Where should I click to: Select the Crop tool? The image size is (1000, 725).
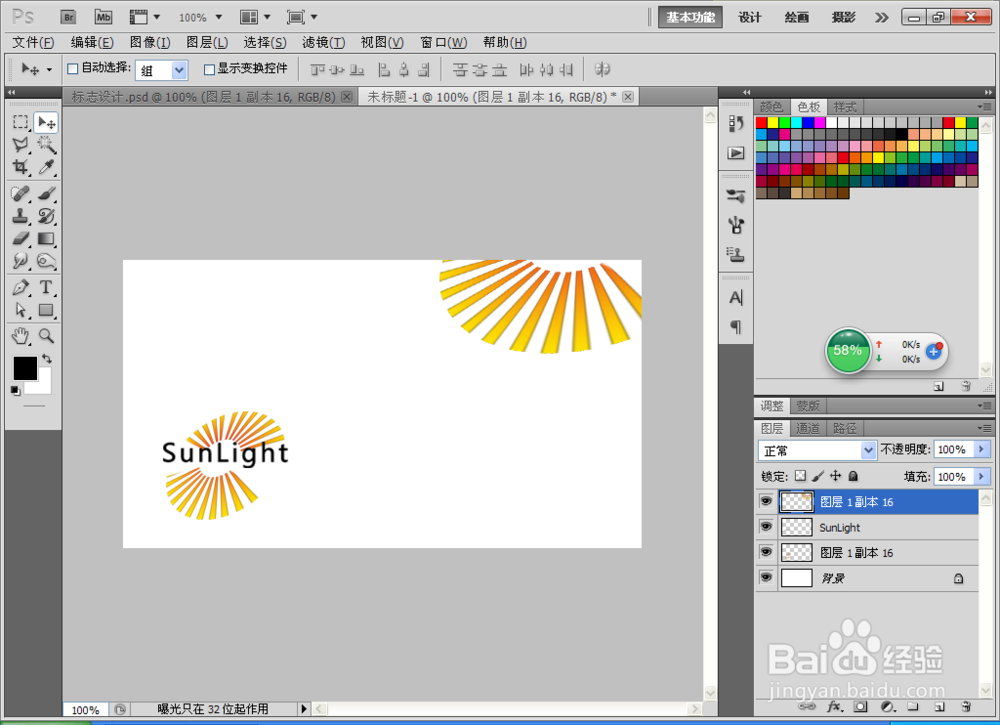click(20, 167)
